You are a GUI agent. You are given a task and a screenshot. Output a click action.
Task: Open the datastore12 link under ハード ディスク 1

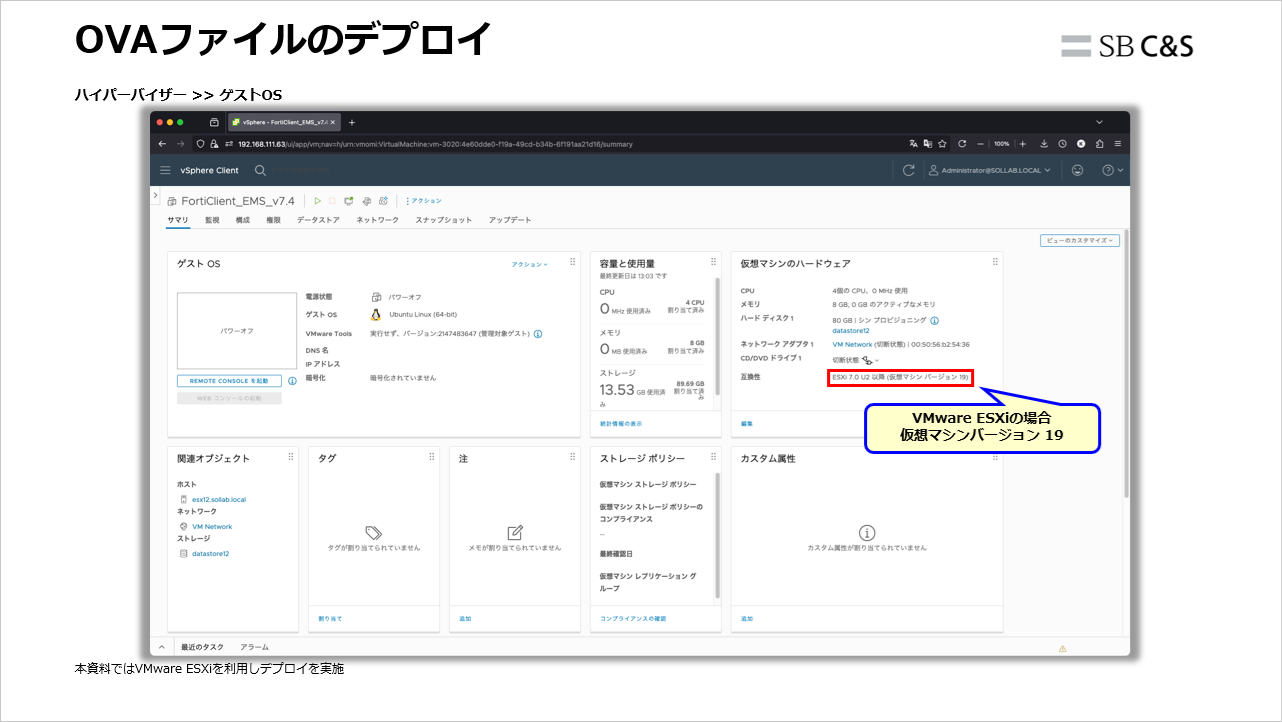pyautogui.click(x=851, y=330)
